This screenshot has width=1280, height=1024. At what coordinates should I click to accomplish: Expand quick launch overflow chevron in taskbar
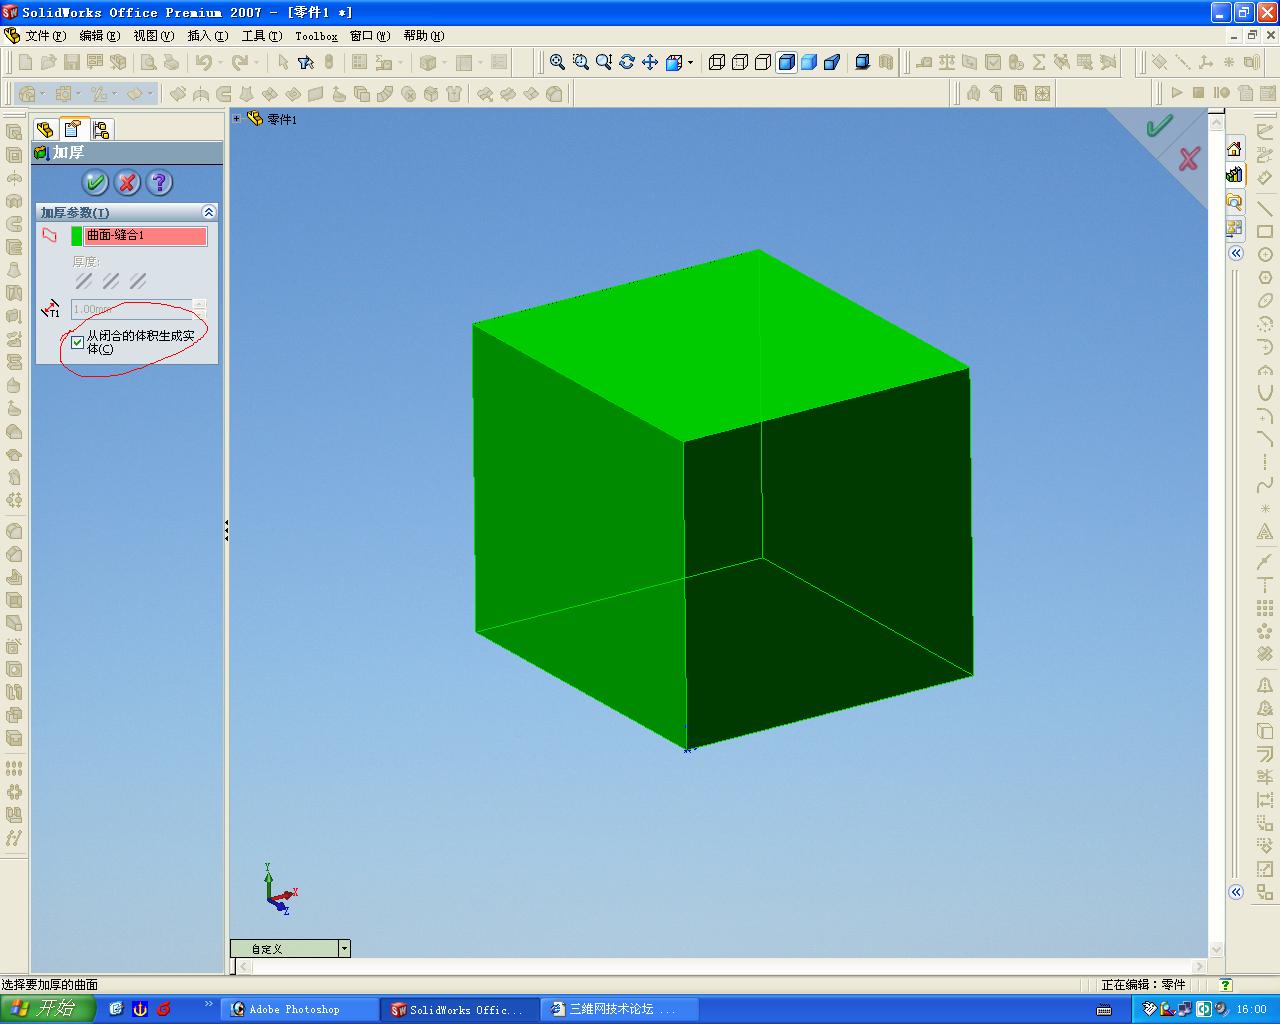[209, 1003]
